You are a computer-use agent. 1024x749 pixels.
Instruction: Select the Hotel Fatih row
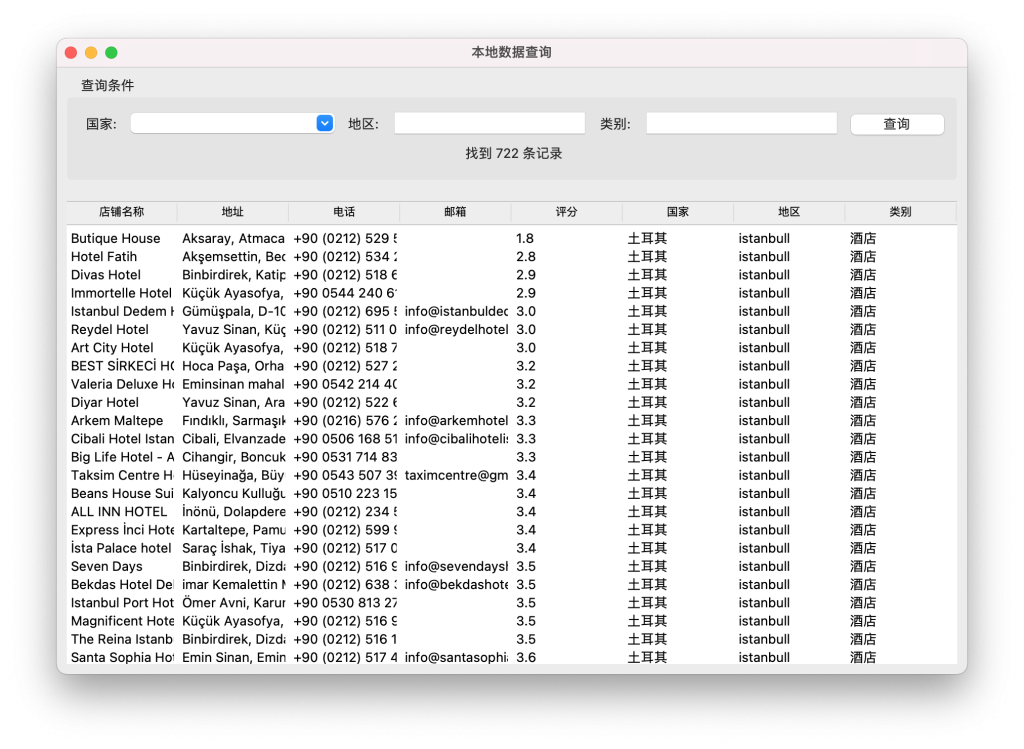[x=104, y=257]
